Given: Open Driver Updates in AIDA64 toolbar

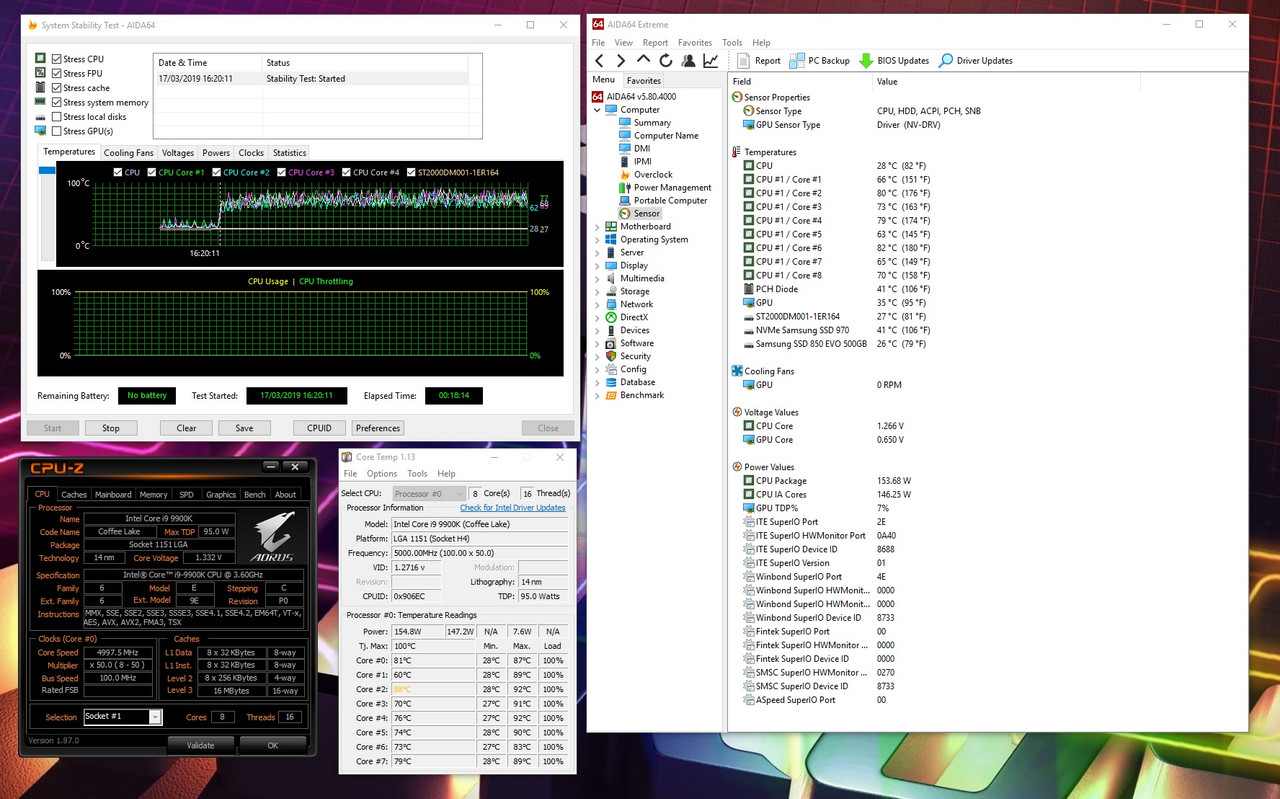Looking at the screenshot, I should [976, 61].
